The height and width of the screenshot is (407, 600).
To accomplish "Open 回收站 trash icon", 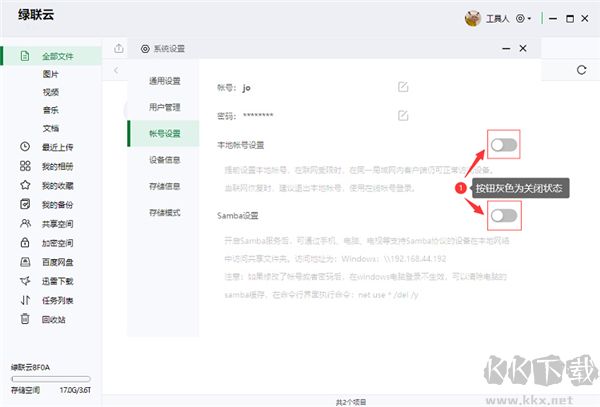I will click(x=25, y=319).
